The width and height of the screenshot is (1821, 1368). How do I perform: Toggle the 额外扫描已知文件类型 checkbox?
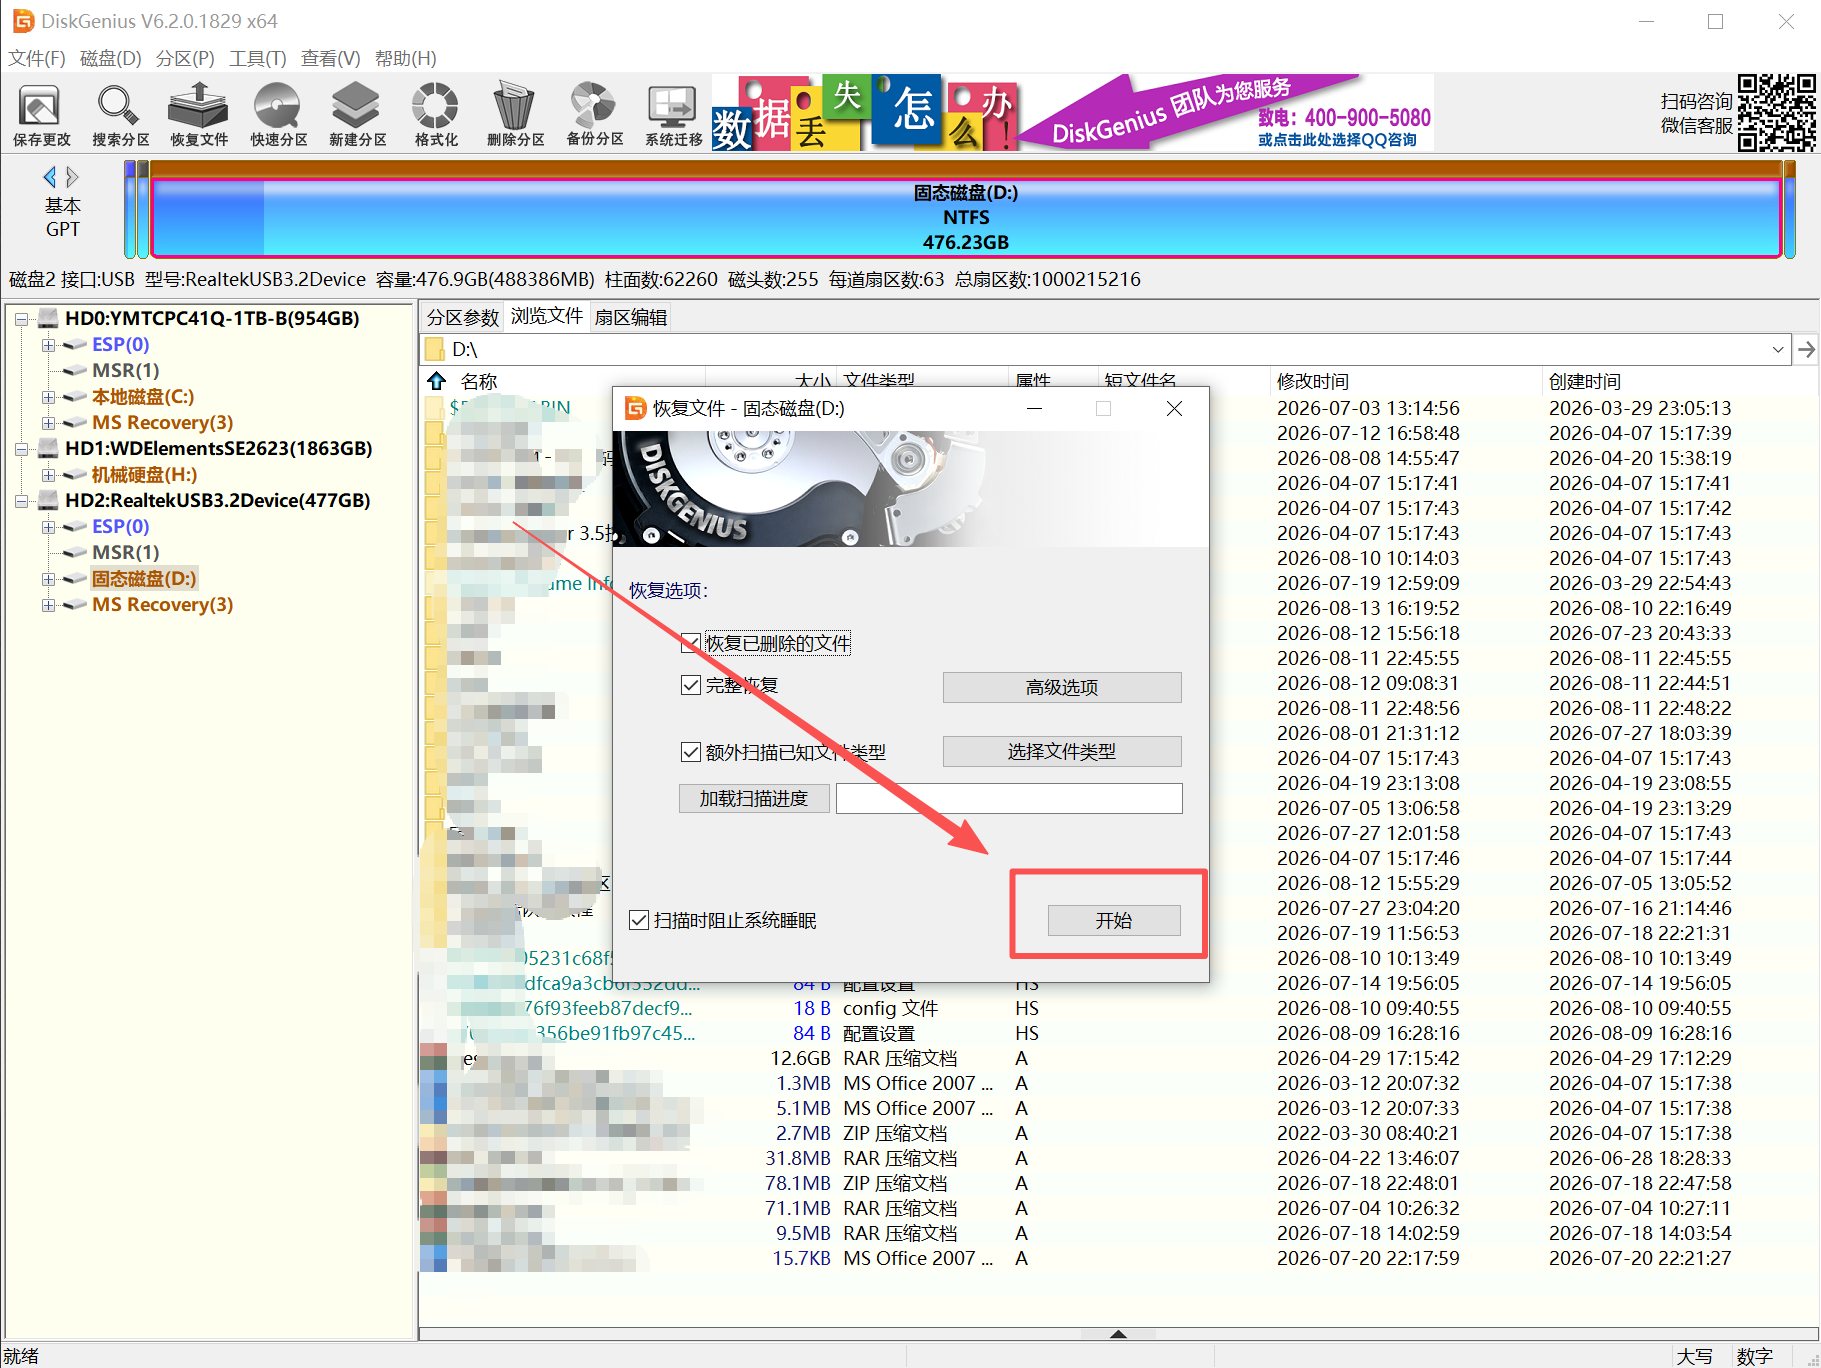coord(690,752)
